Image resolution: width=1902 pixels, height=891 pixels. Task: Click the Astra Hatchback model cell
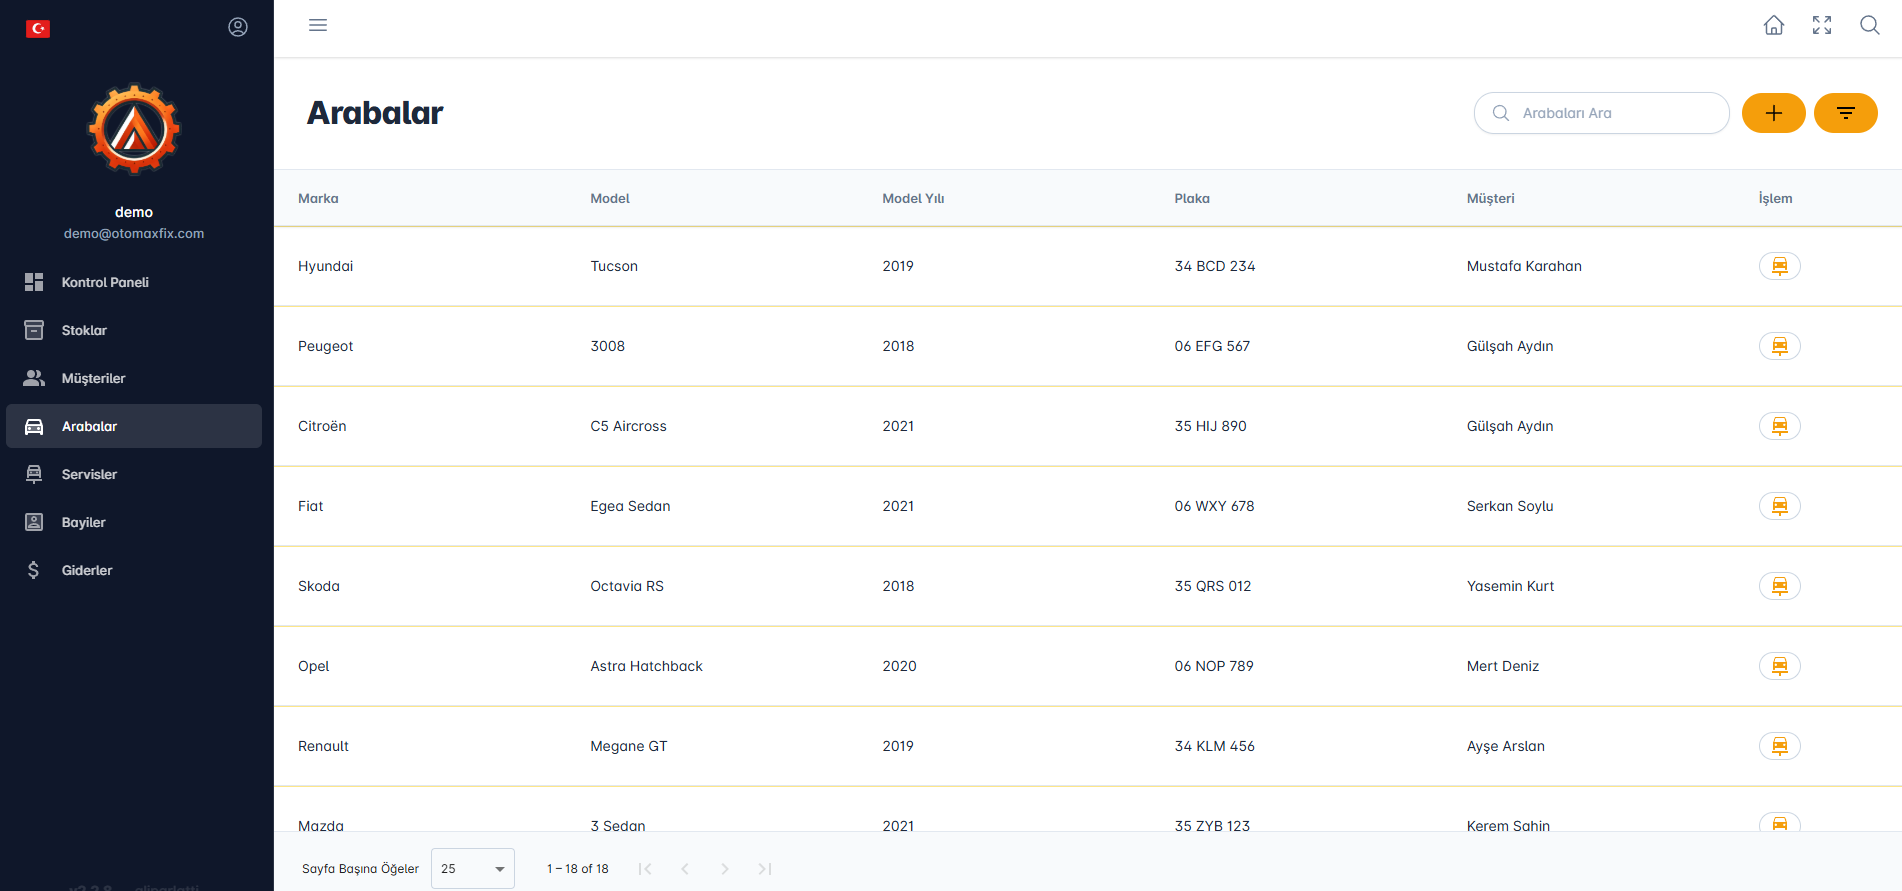point(646,666)
